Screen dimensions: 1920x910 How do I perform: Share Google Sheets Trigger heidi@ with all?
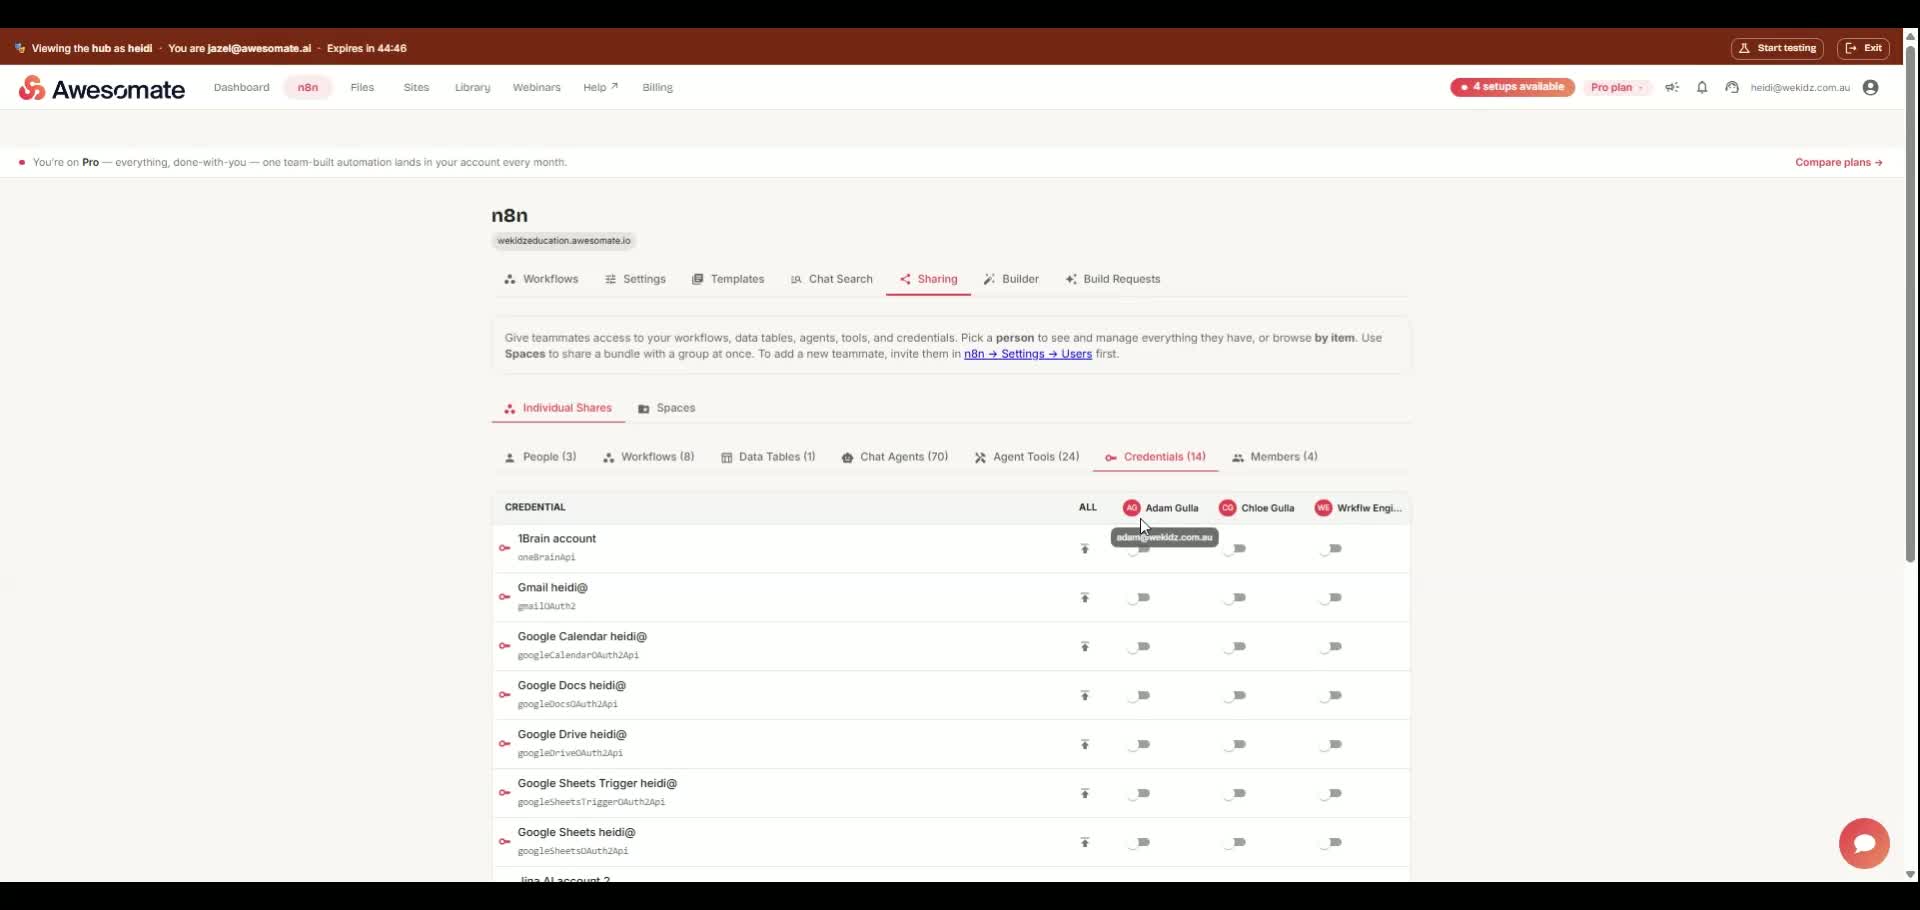point(1085,794)
